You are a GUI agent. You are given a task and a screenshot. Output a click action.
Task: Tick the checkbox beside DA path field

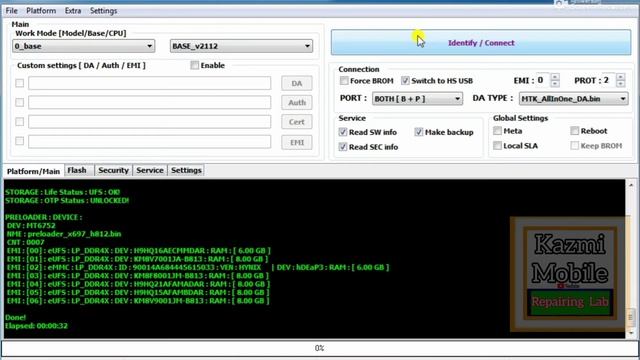[20, 83]
